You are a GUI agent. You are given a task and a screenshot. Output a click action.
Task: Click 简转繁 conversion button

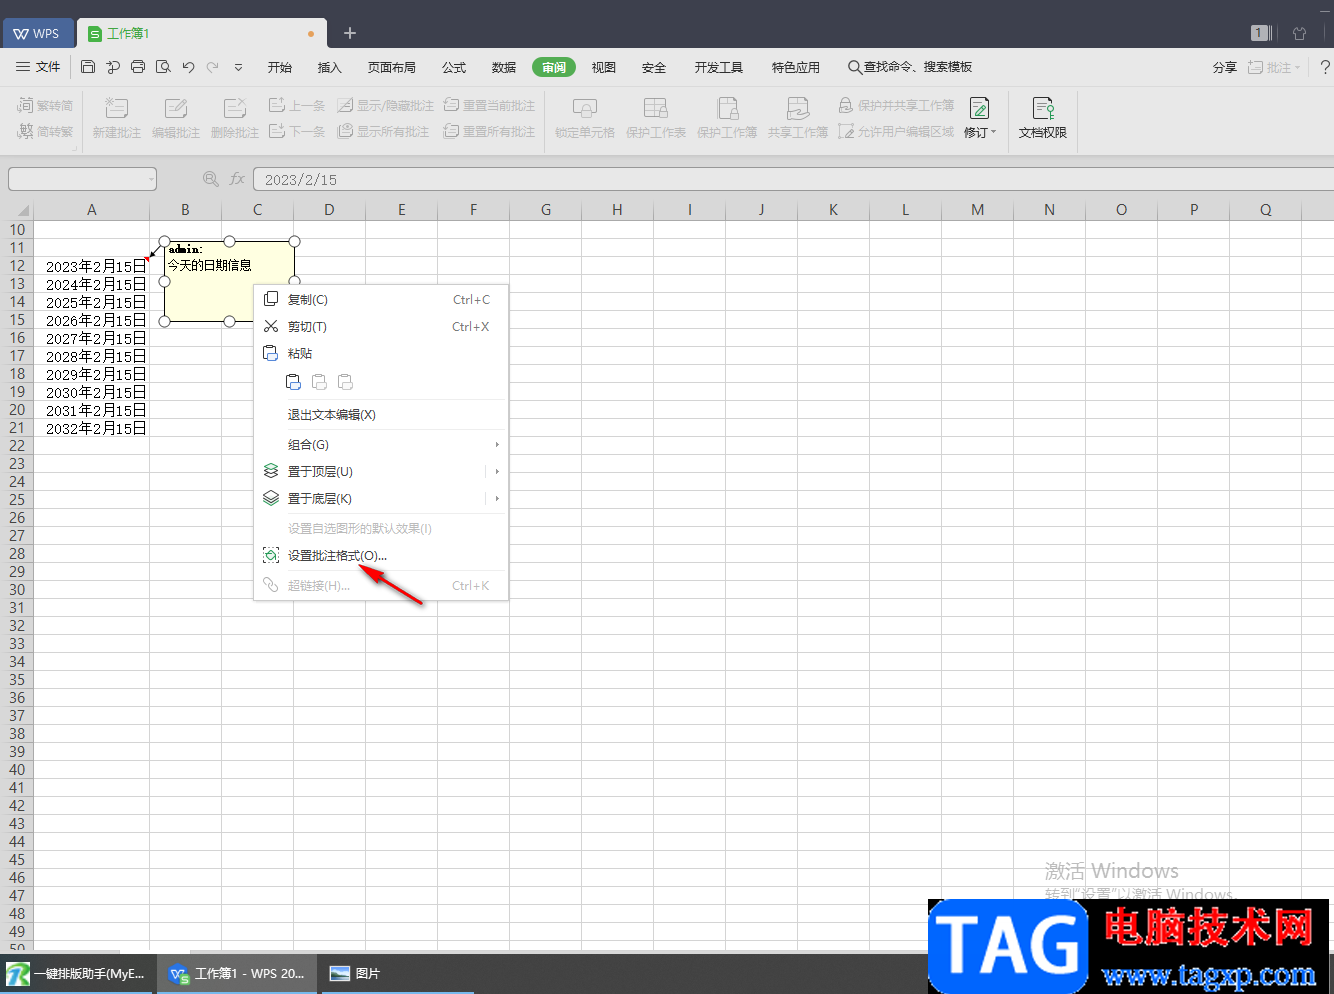click(x=45, y=131)
